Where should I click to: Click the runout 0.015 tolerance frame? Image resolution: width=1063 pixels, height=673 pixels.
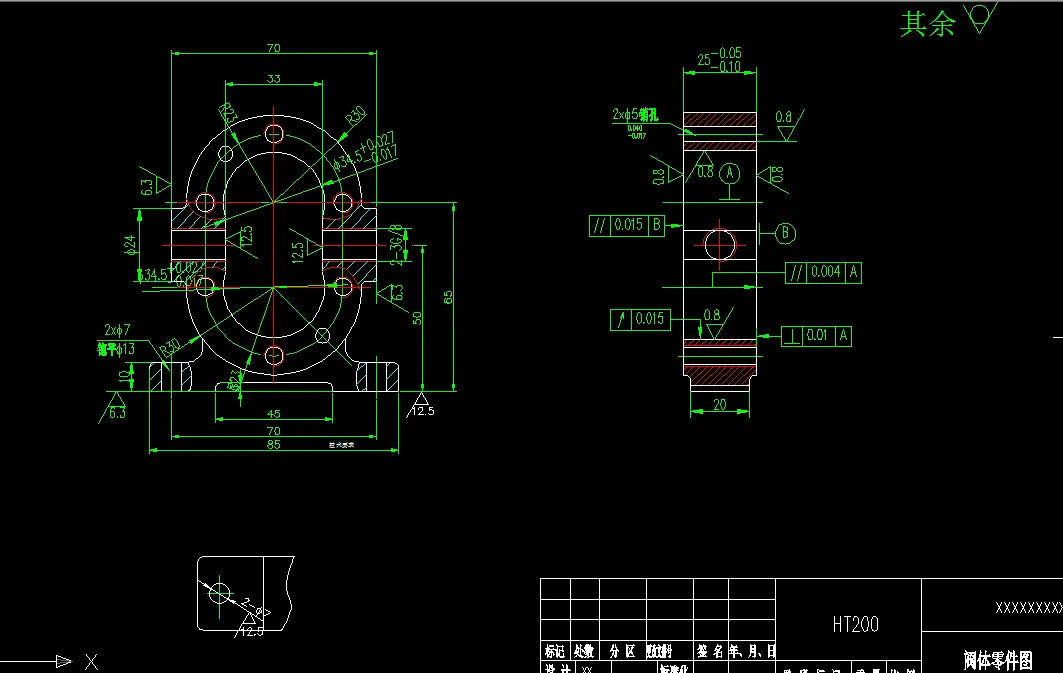coord(640,319)
